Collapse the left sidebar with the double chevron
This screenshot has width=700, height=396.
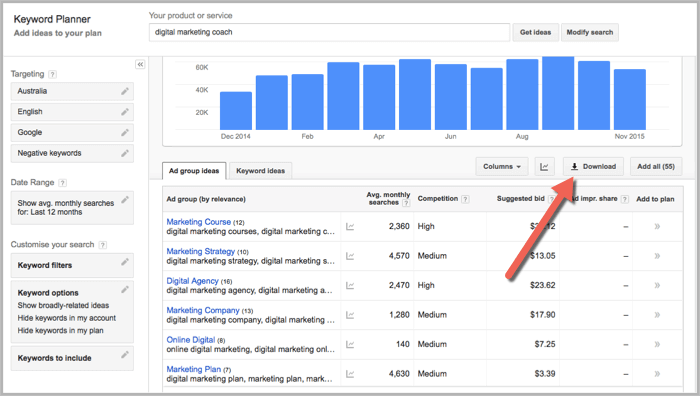click(x=140, y=64)
